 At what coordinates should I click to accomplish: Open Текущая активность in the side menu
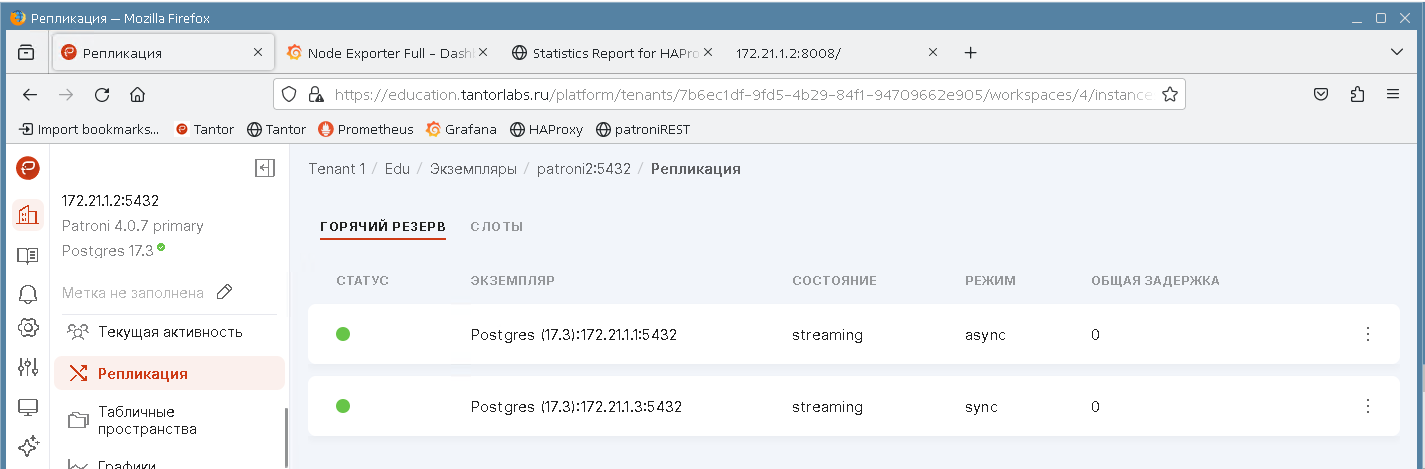point(170,331)
